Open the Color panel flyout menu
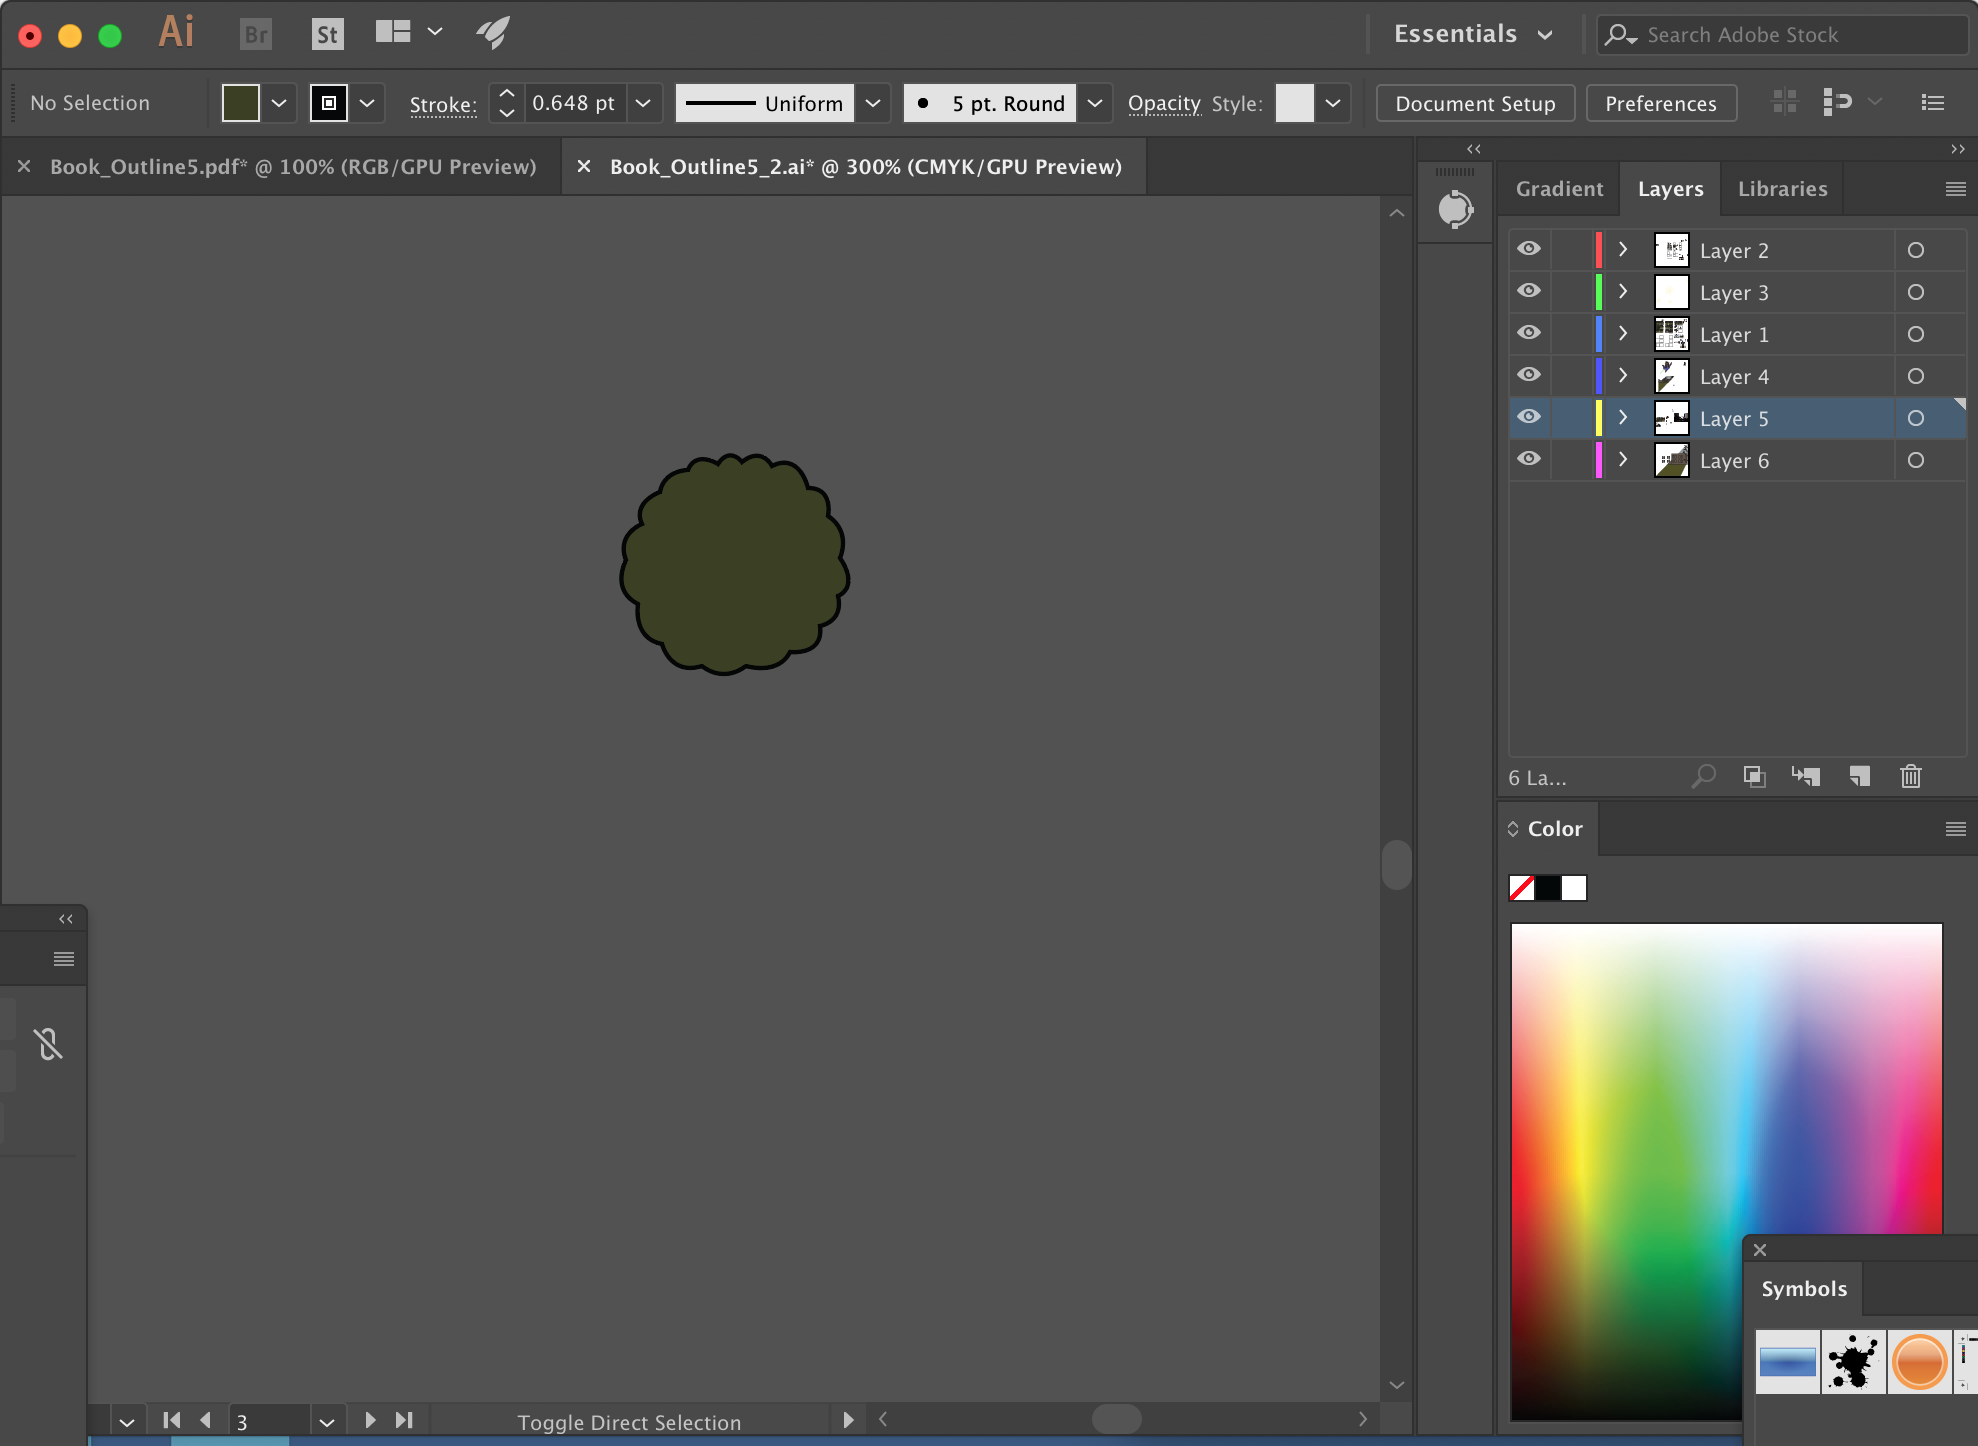Image resolution: width=1978 pixels, height=1446 pixels. [x=1956, y=829]
